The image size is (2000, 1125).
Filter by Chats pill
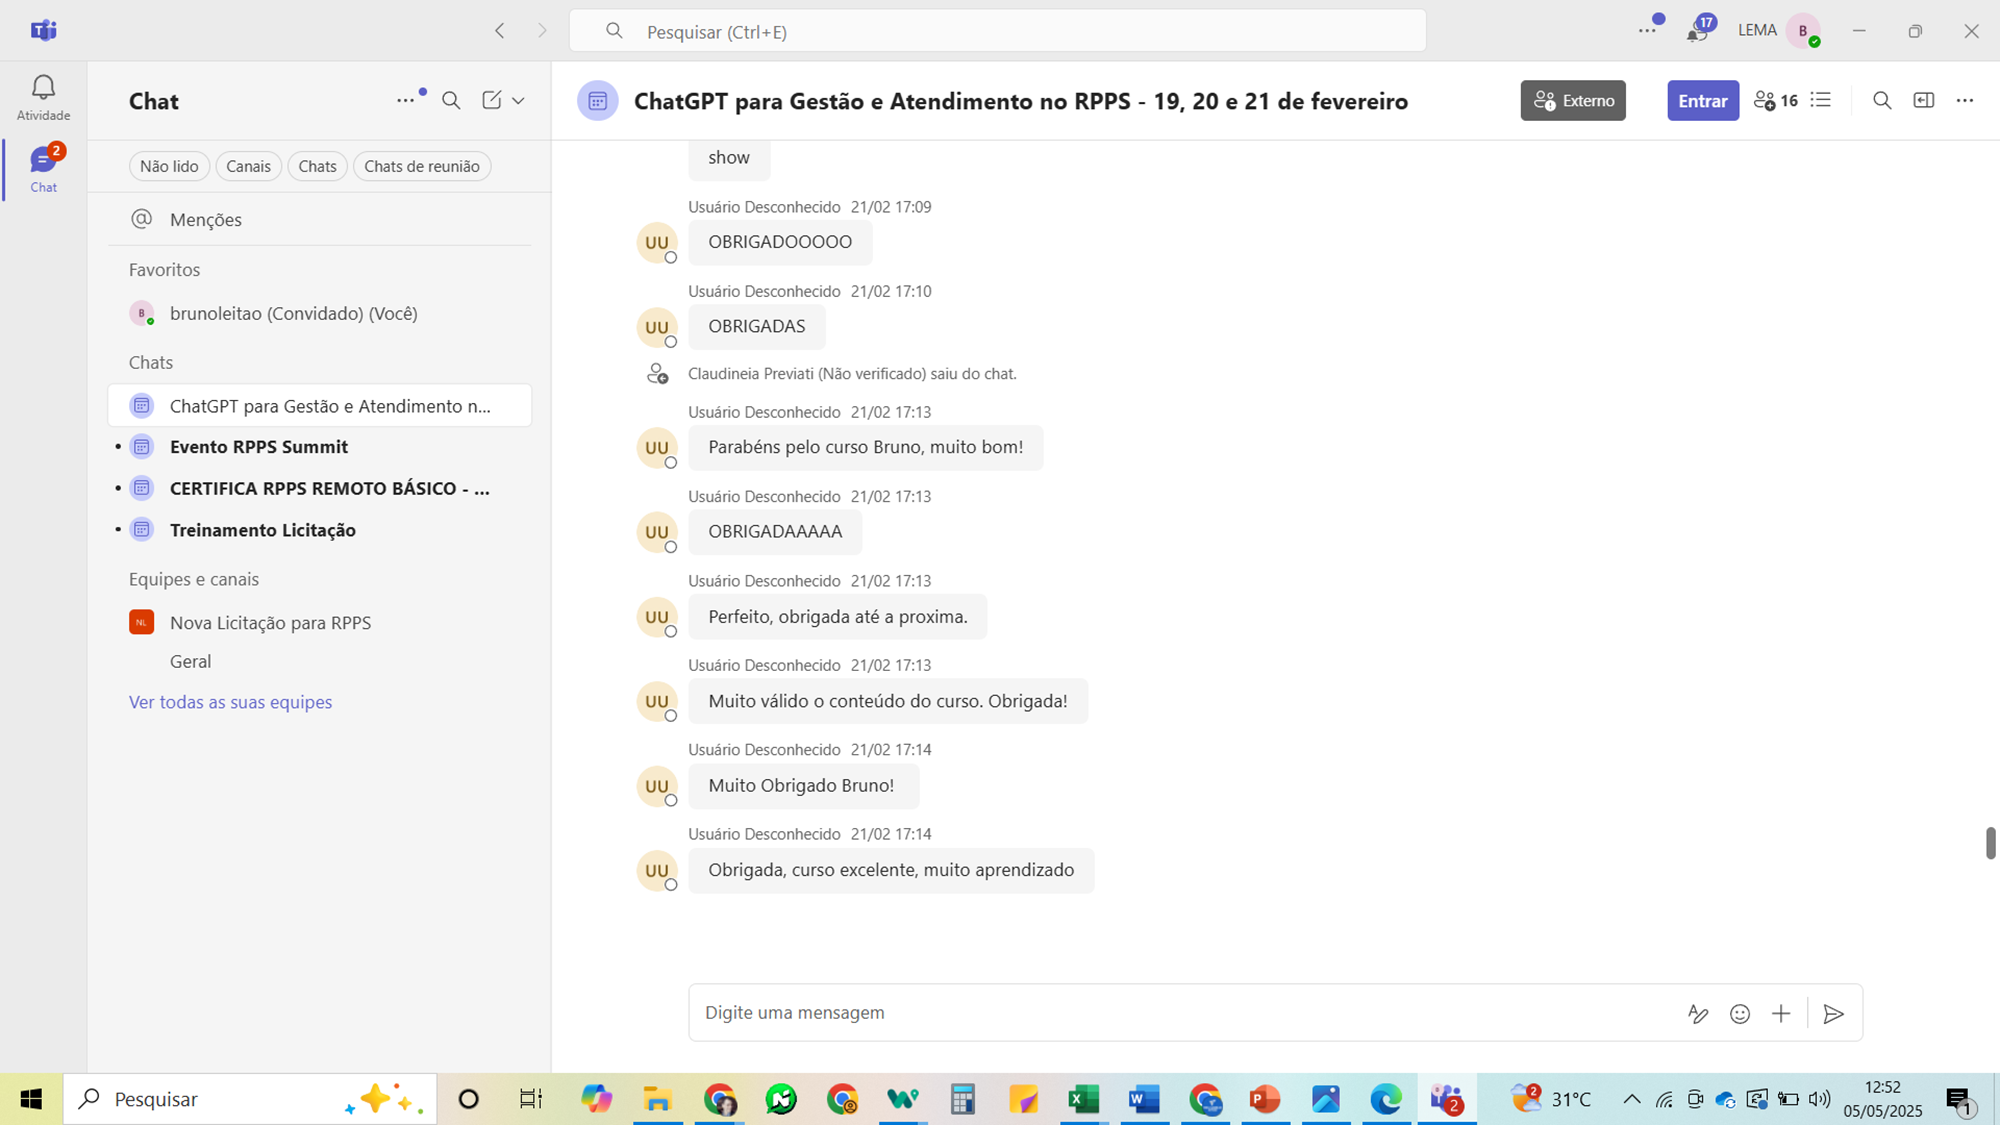[x=317, y=166]
